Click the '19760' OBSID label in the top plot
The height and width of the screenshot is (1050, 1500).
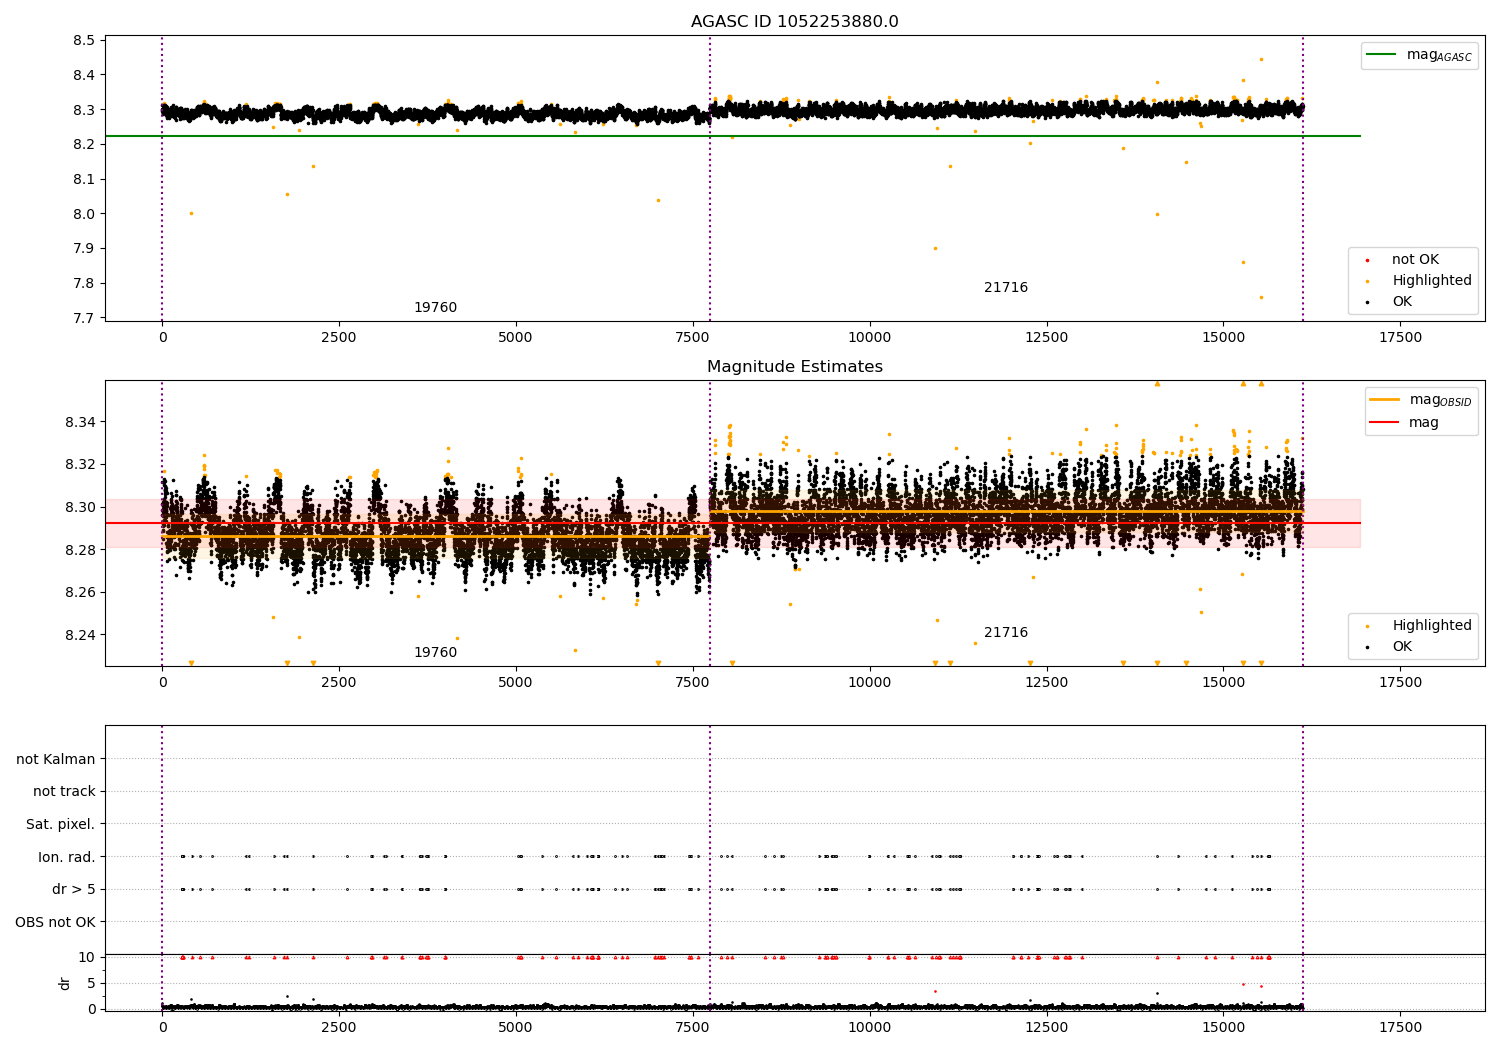click(x=435, y=308)
